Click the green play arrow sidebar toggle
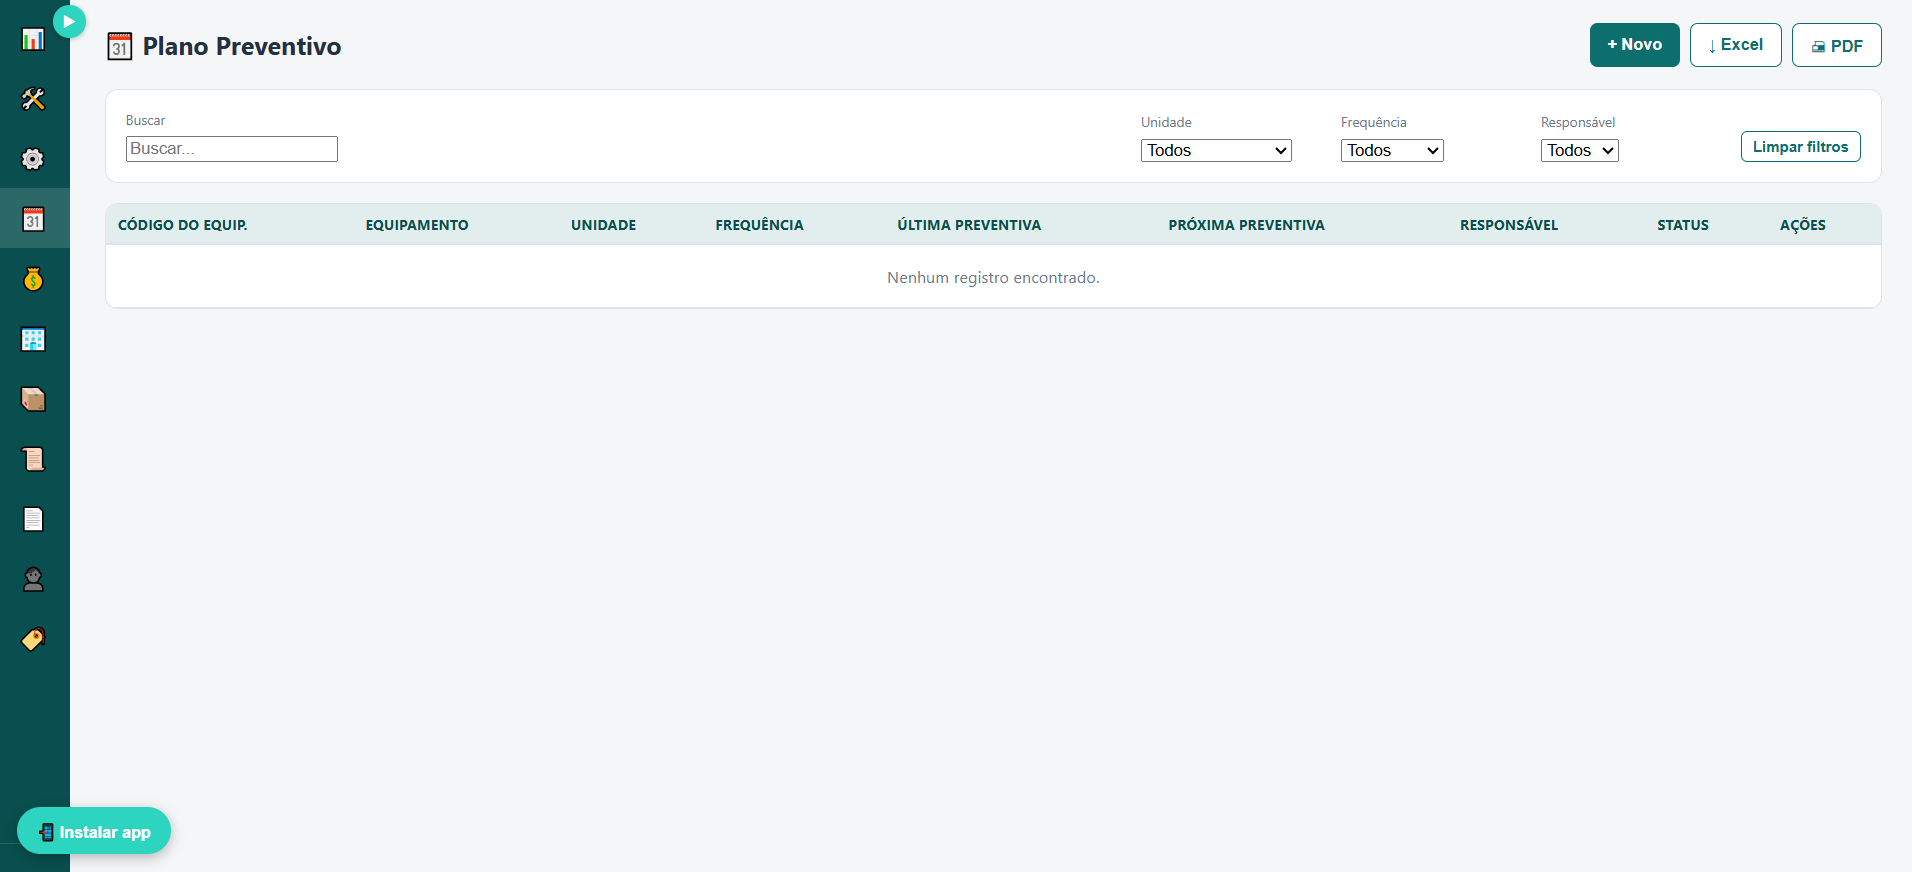This screenshot has width=1912, height=872. click(x=69, y=21)
